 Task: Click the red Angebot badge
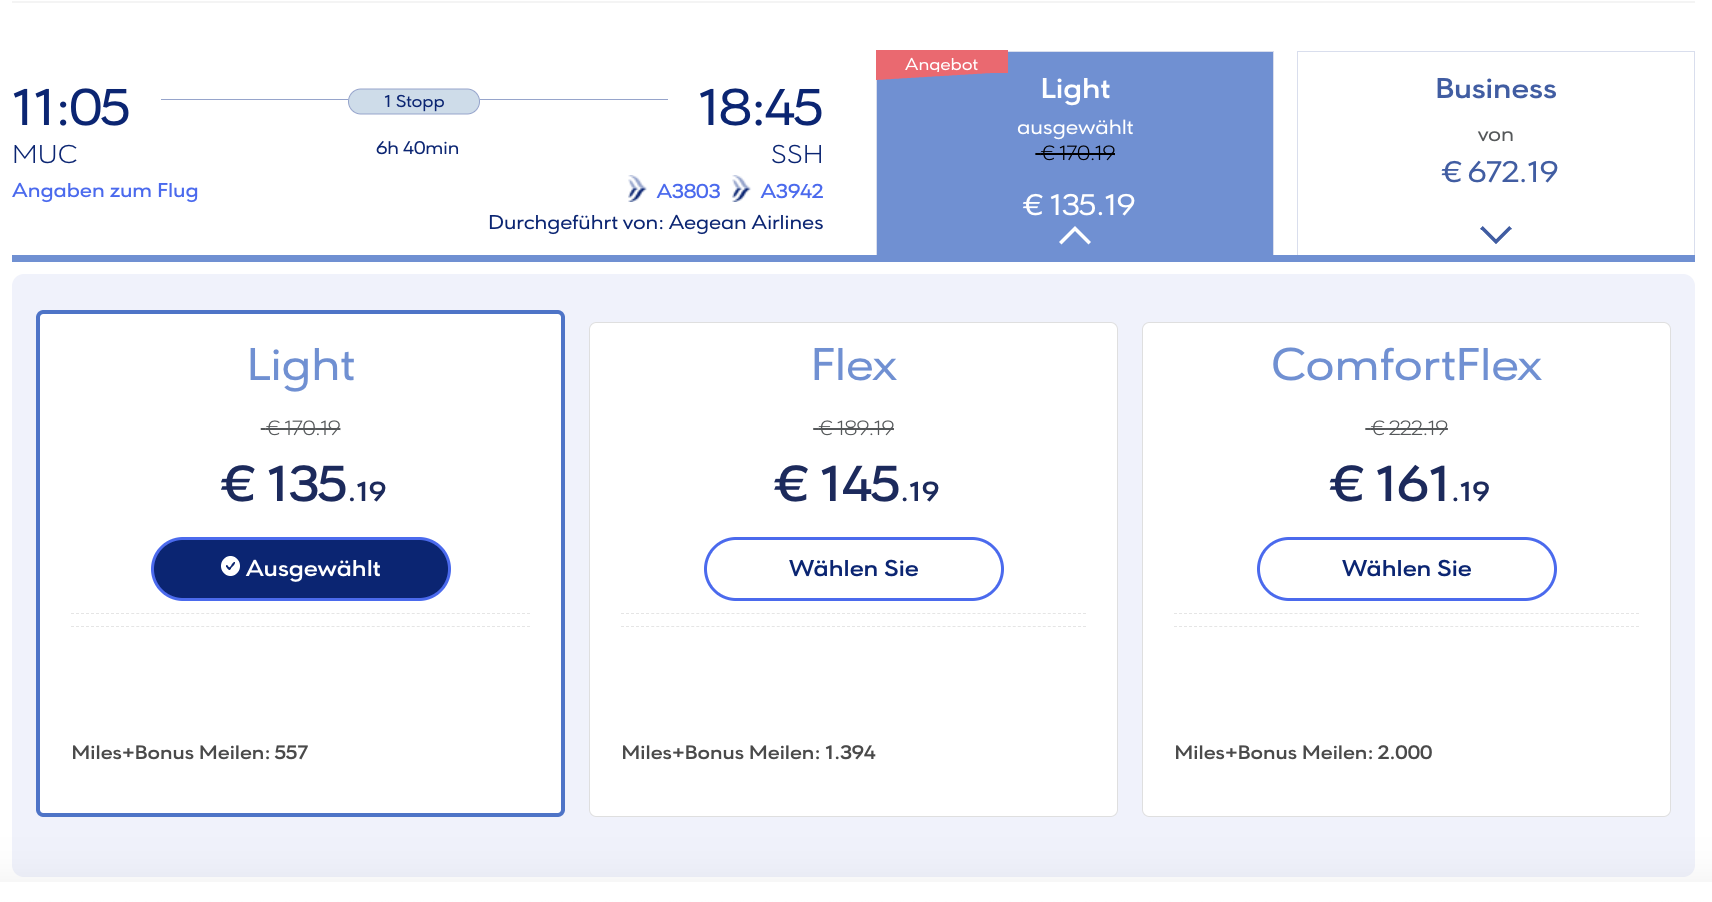[x=941, y=65]
